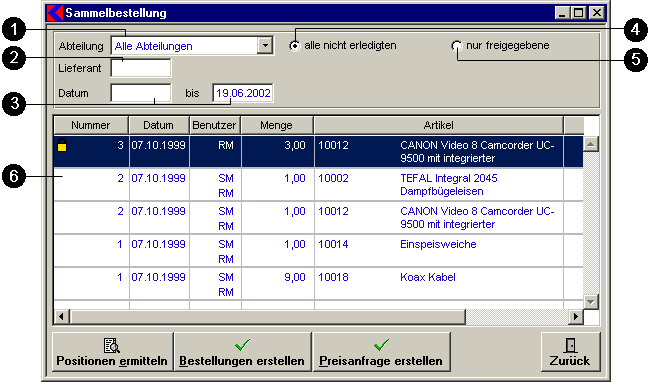The width and height of the screenshot is (652, 382).
Task: Select the Koax Kabel article text
Action: (428, 277)
